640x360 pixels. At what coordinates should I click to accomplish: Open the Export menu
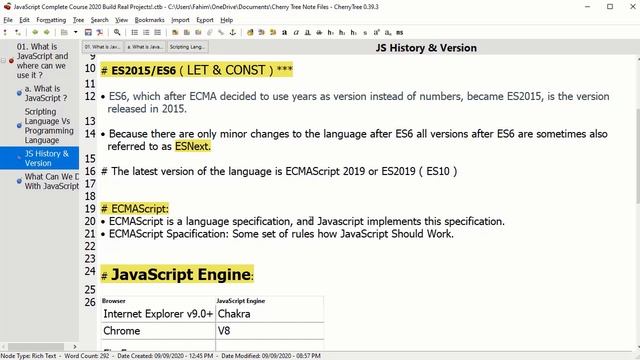pyautogui.click(x=204, y=20)
